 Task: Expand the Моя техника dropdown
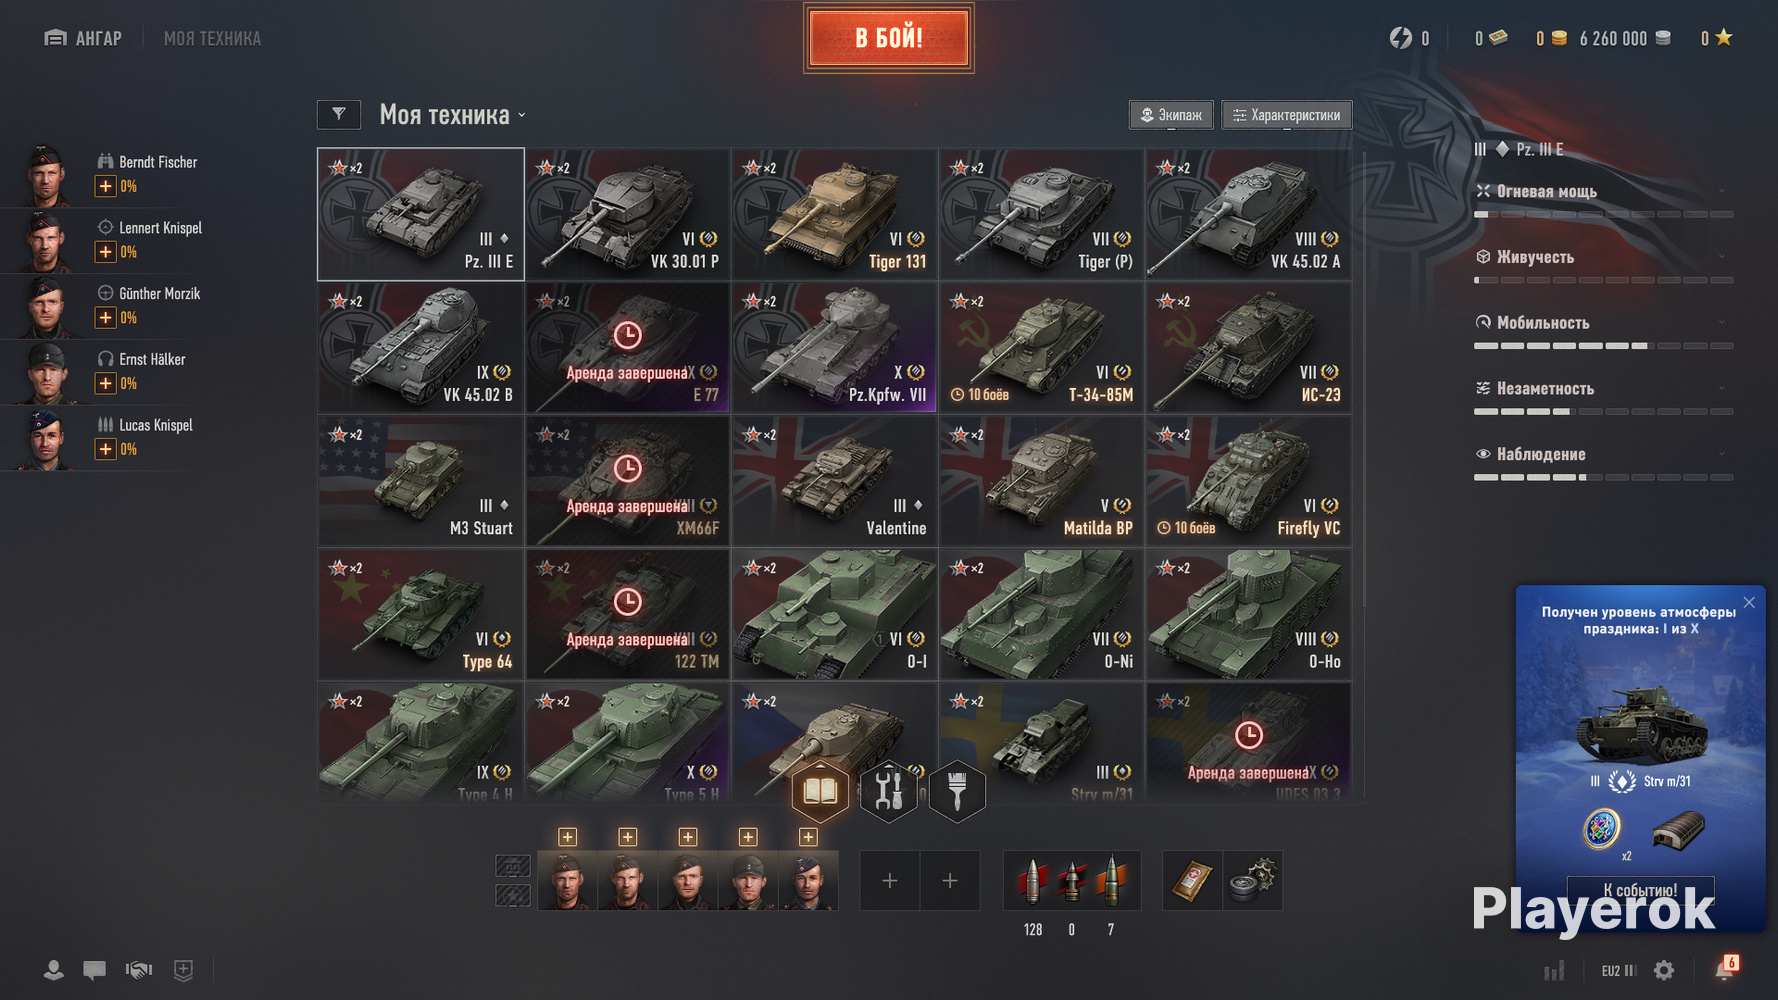click(x=453, y=115)
